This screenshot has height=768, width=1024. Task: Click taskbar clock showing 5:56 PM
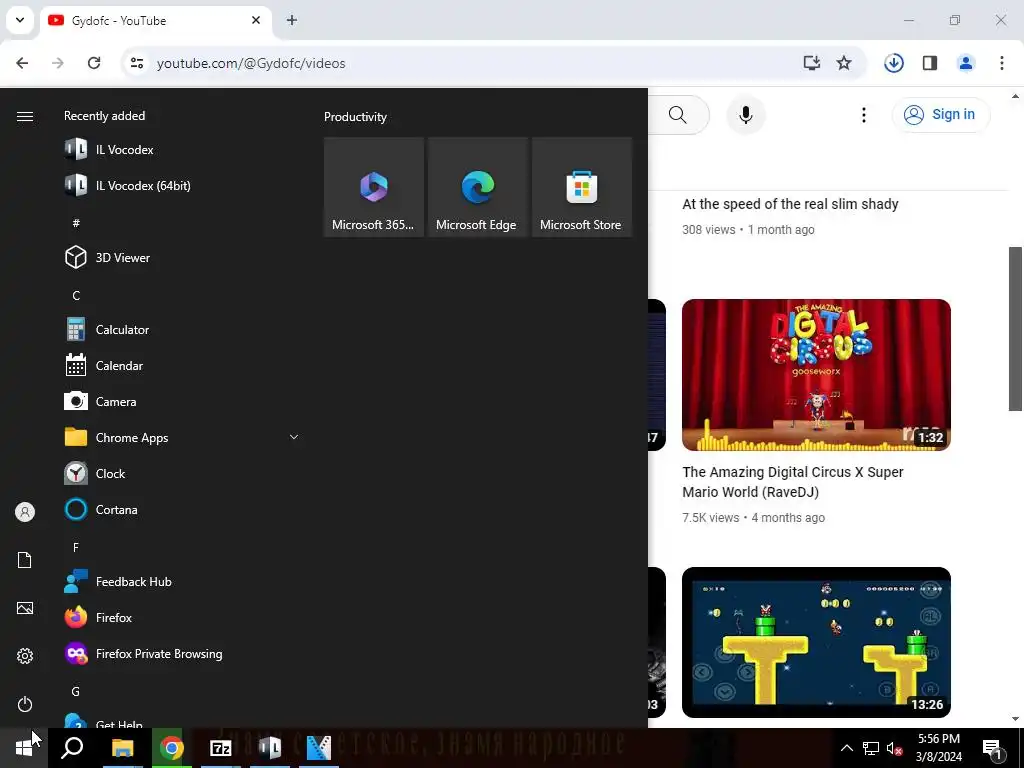(x=938, y=748)
